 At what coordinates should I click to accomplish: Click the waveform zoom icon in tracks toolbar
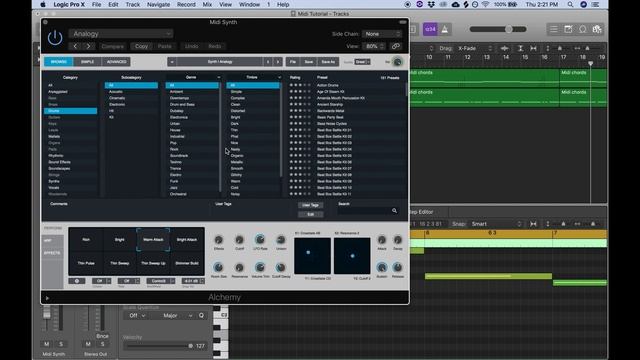point(504,48)
